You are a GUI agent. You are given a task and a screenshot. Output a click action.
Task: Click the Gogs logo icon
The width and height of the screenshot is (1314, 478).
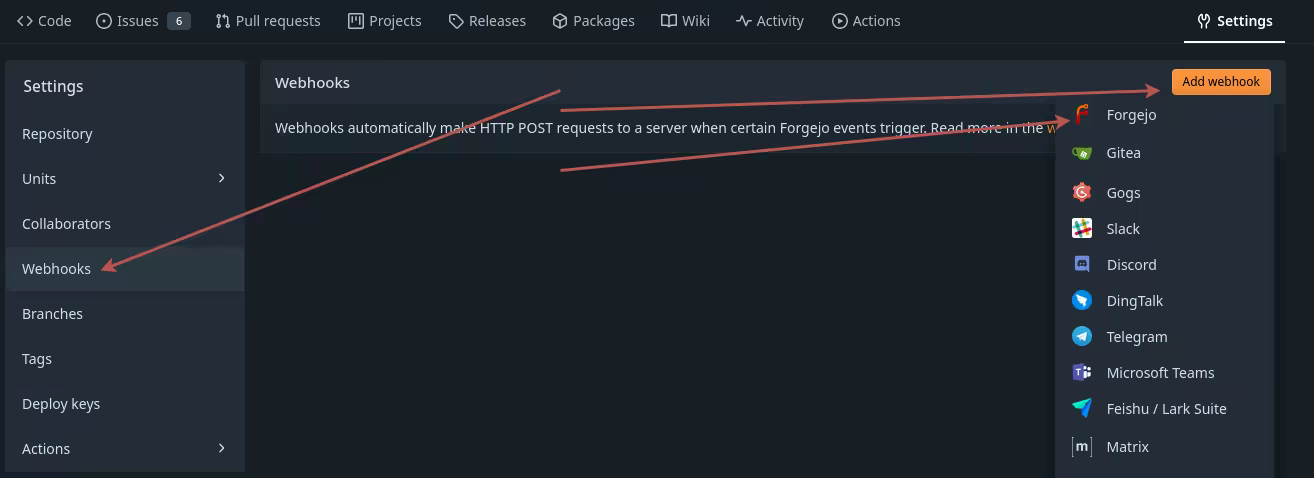tap(1082, 193)
